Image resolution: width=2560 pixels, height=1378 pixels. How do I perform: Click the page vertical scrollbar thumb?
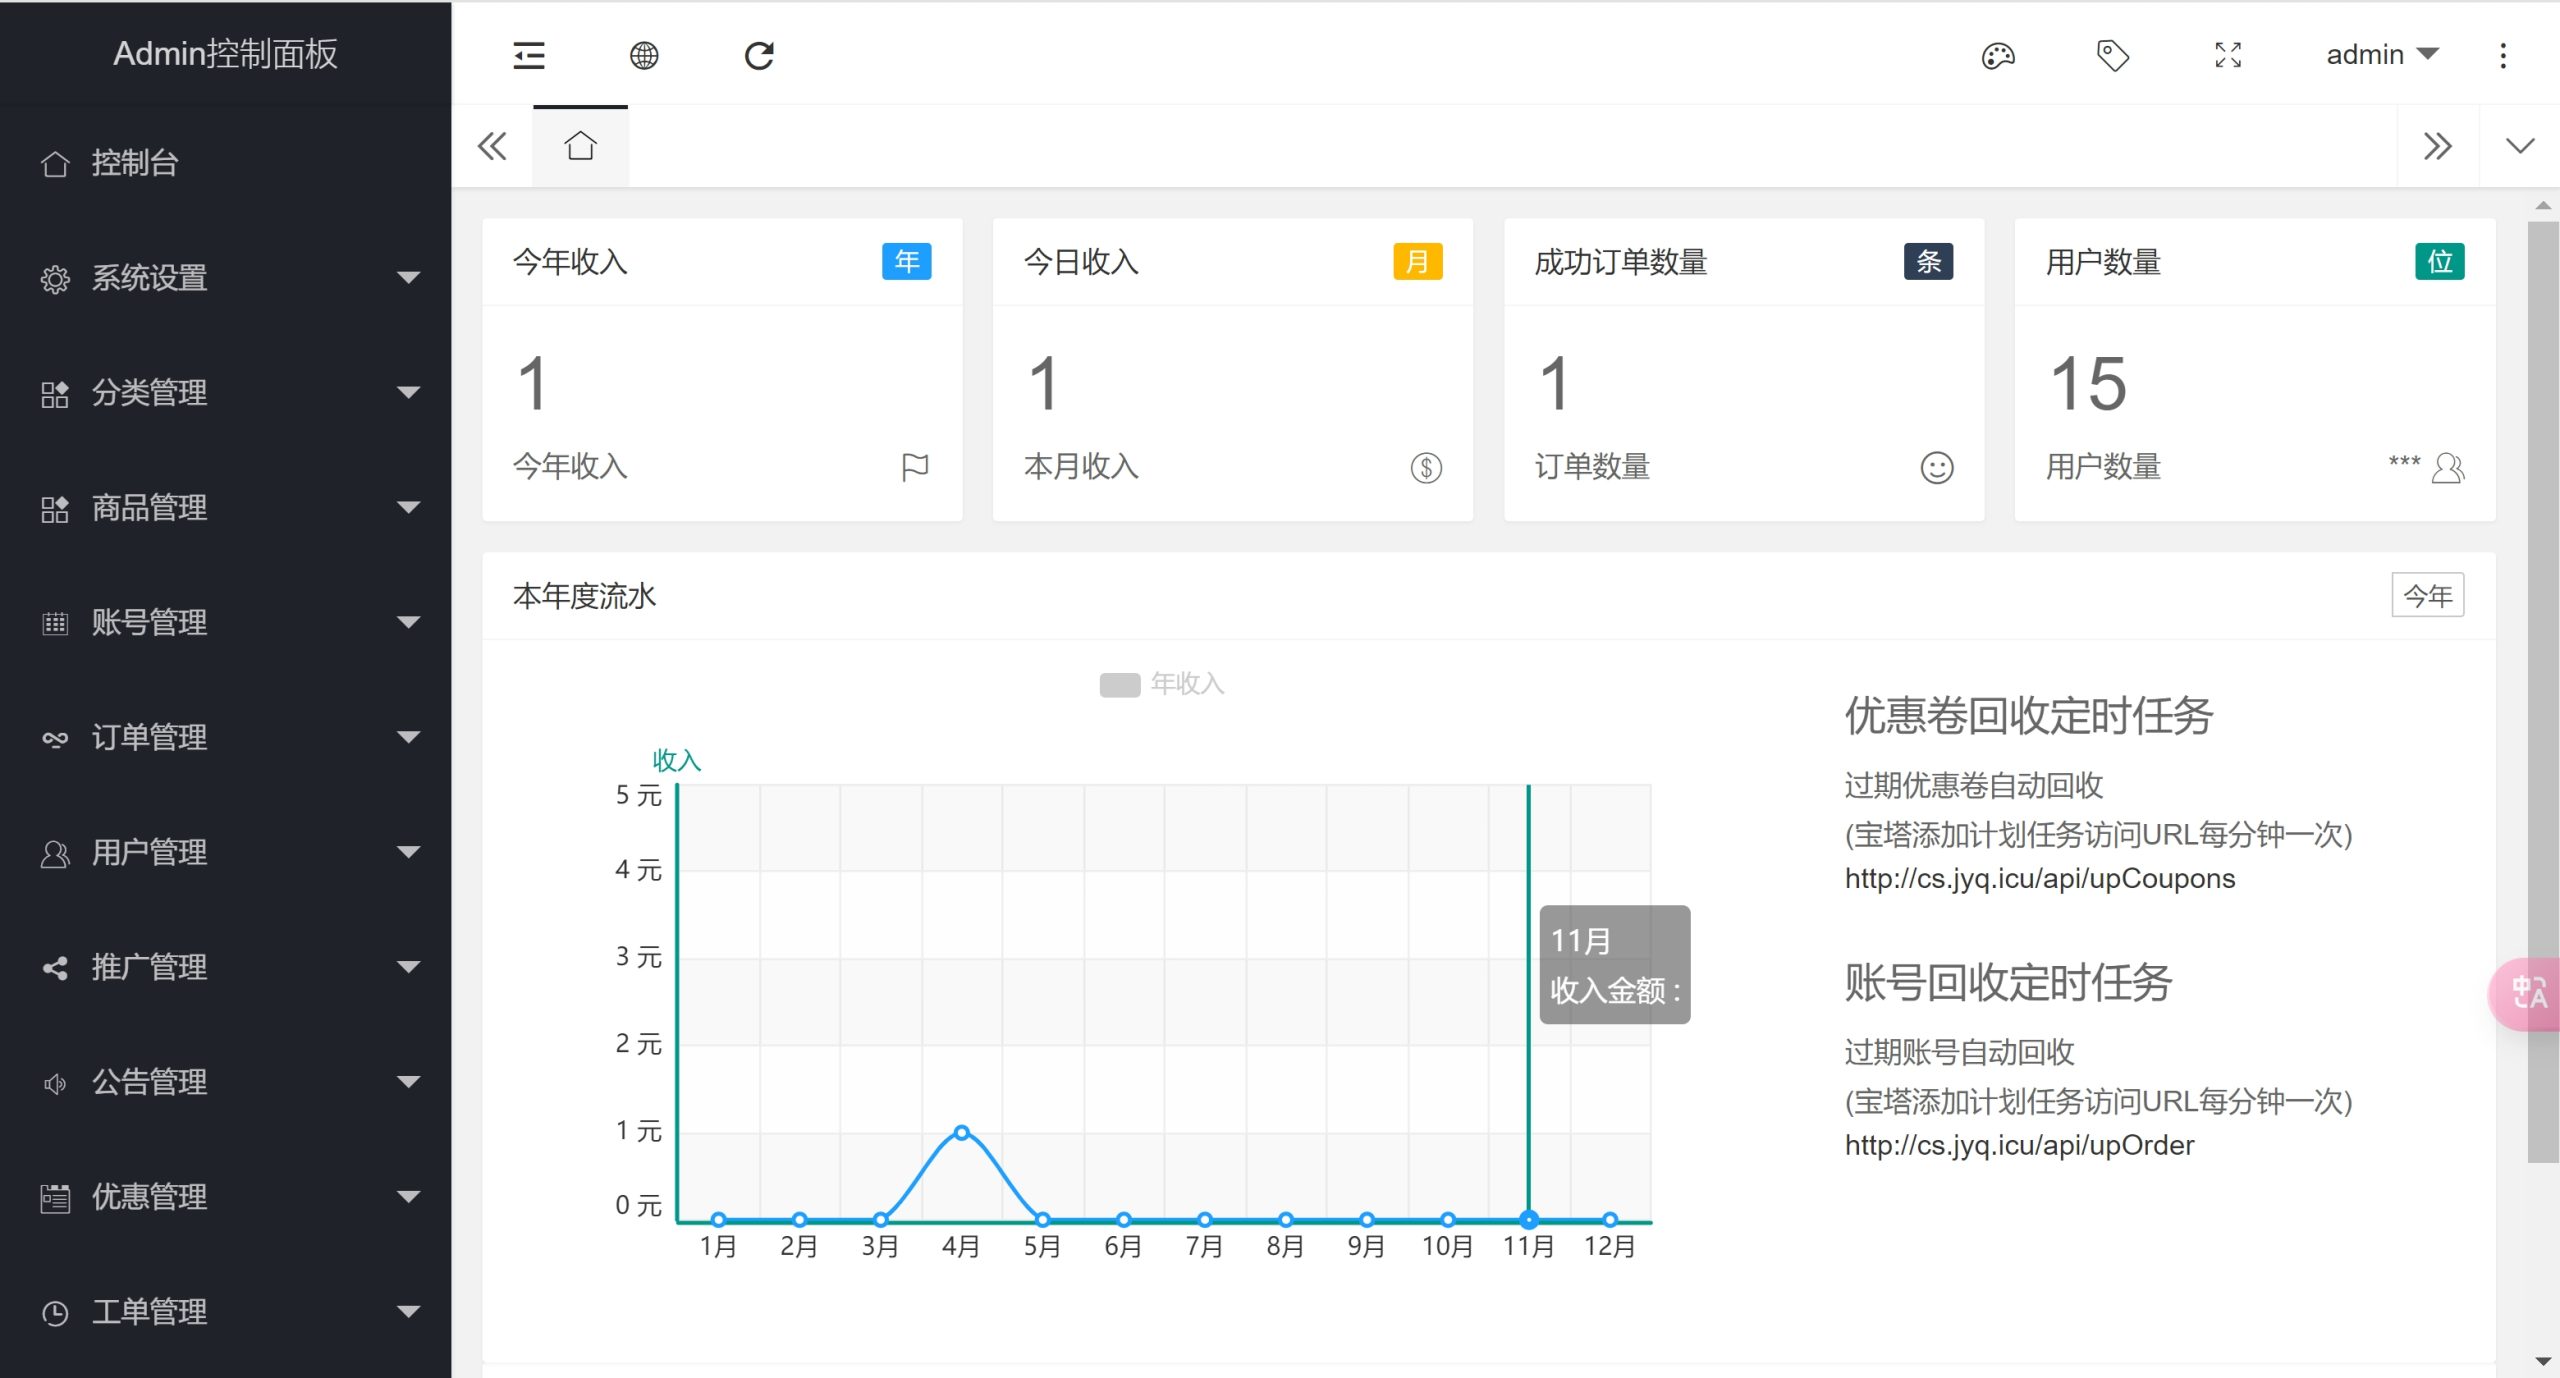2542,692
